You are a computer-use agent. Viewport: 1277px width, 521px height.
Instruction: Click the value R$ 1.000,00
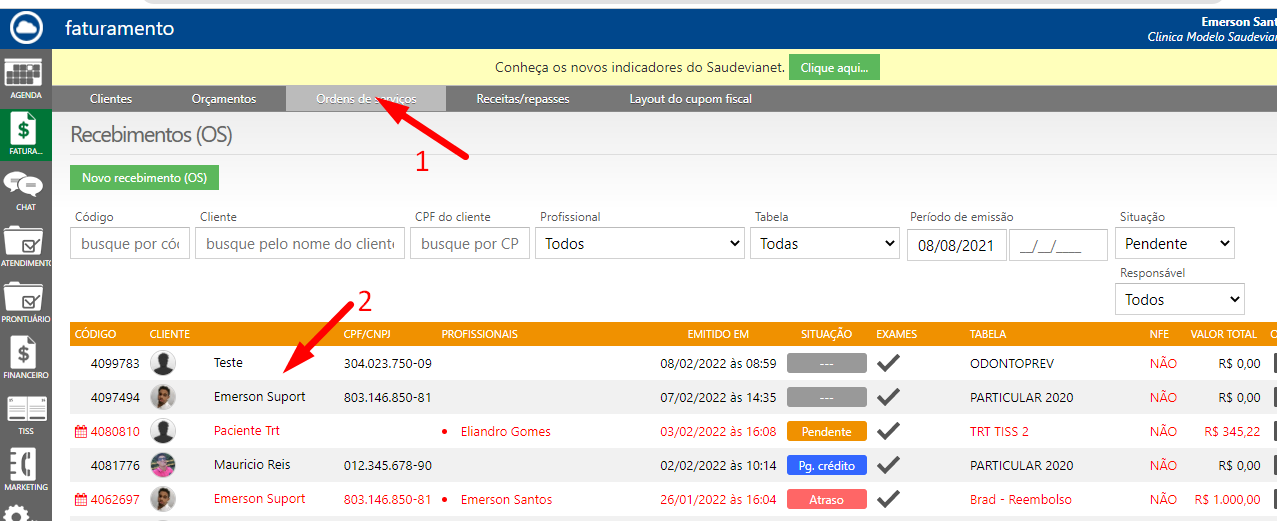1228,499
